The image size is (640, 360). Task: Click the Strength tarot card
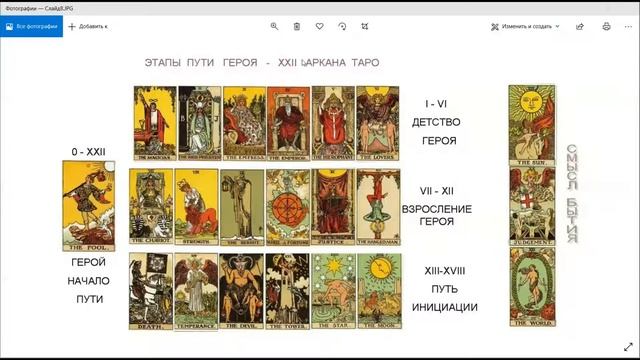(x=196, y=207)
